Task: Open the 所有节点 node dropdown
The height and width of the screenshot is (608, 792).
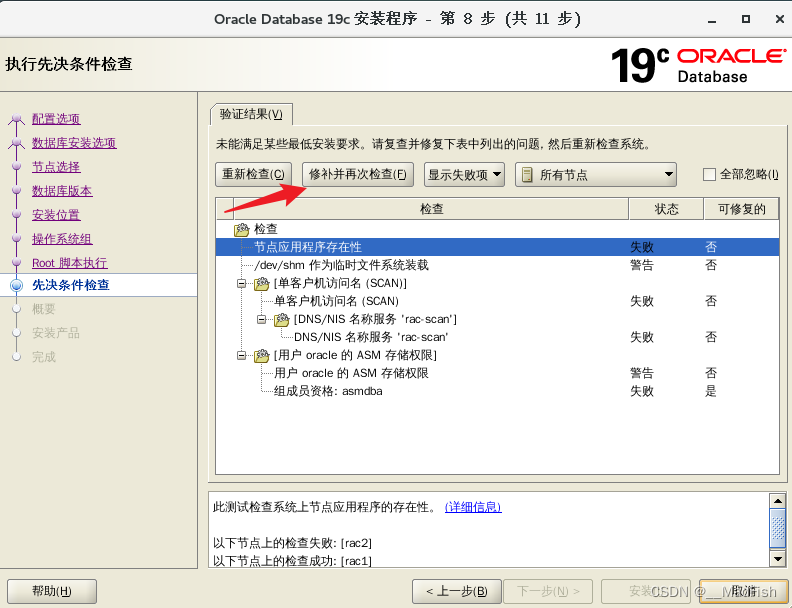Action: 596,175
